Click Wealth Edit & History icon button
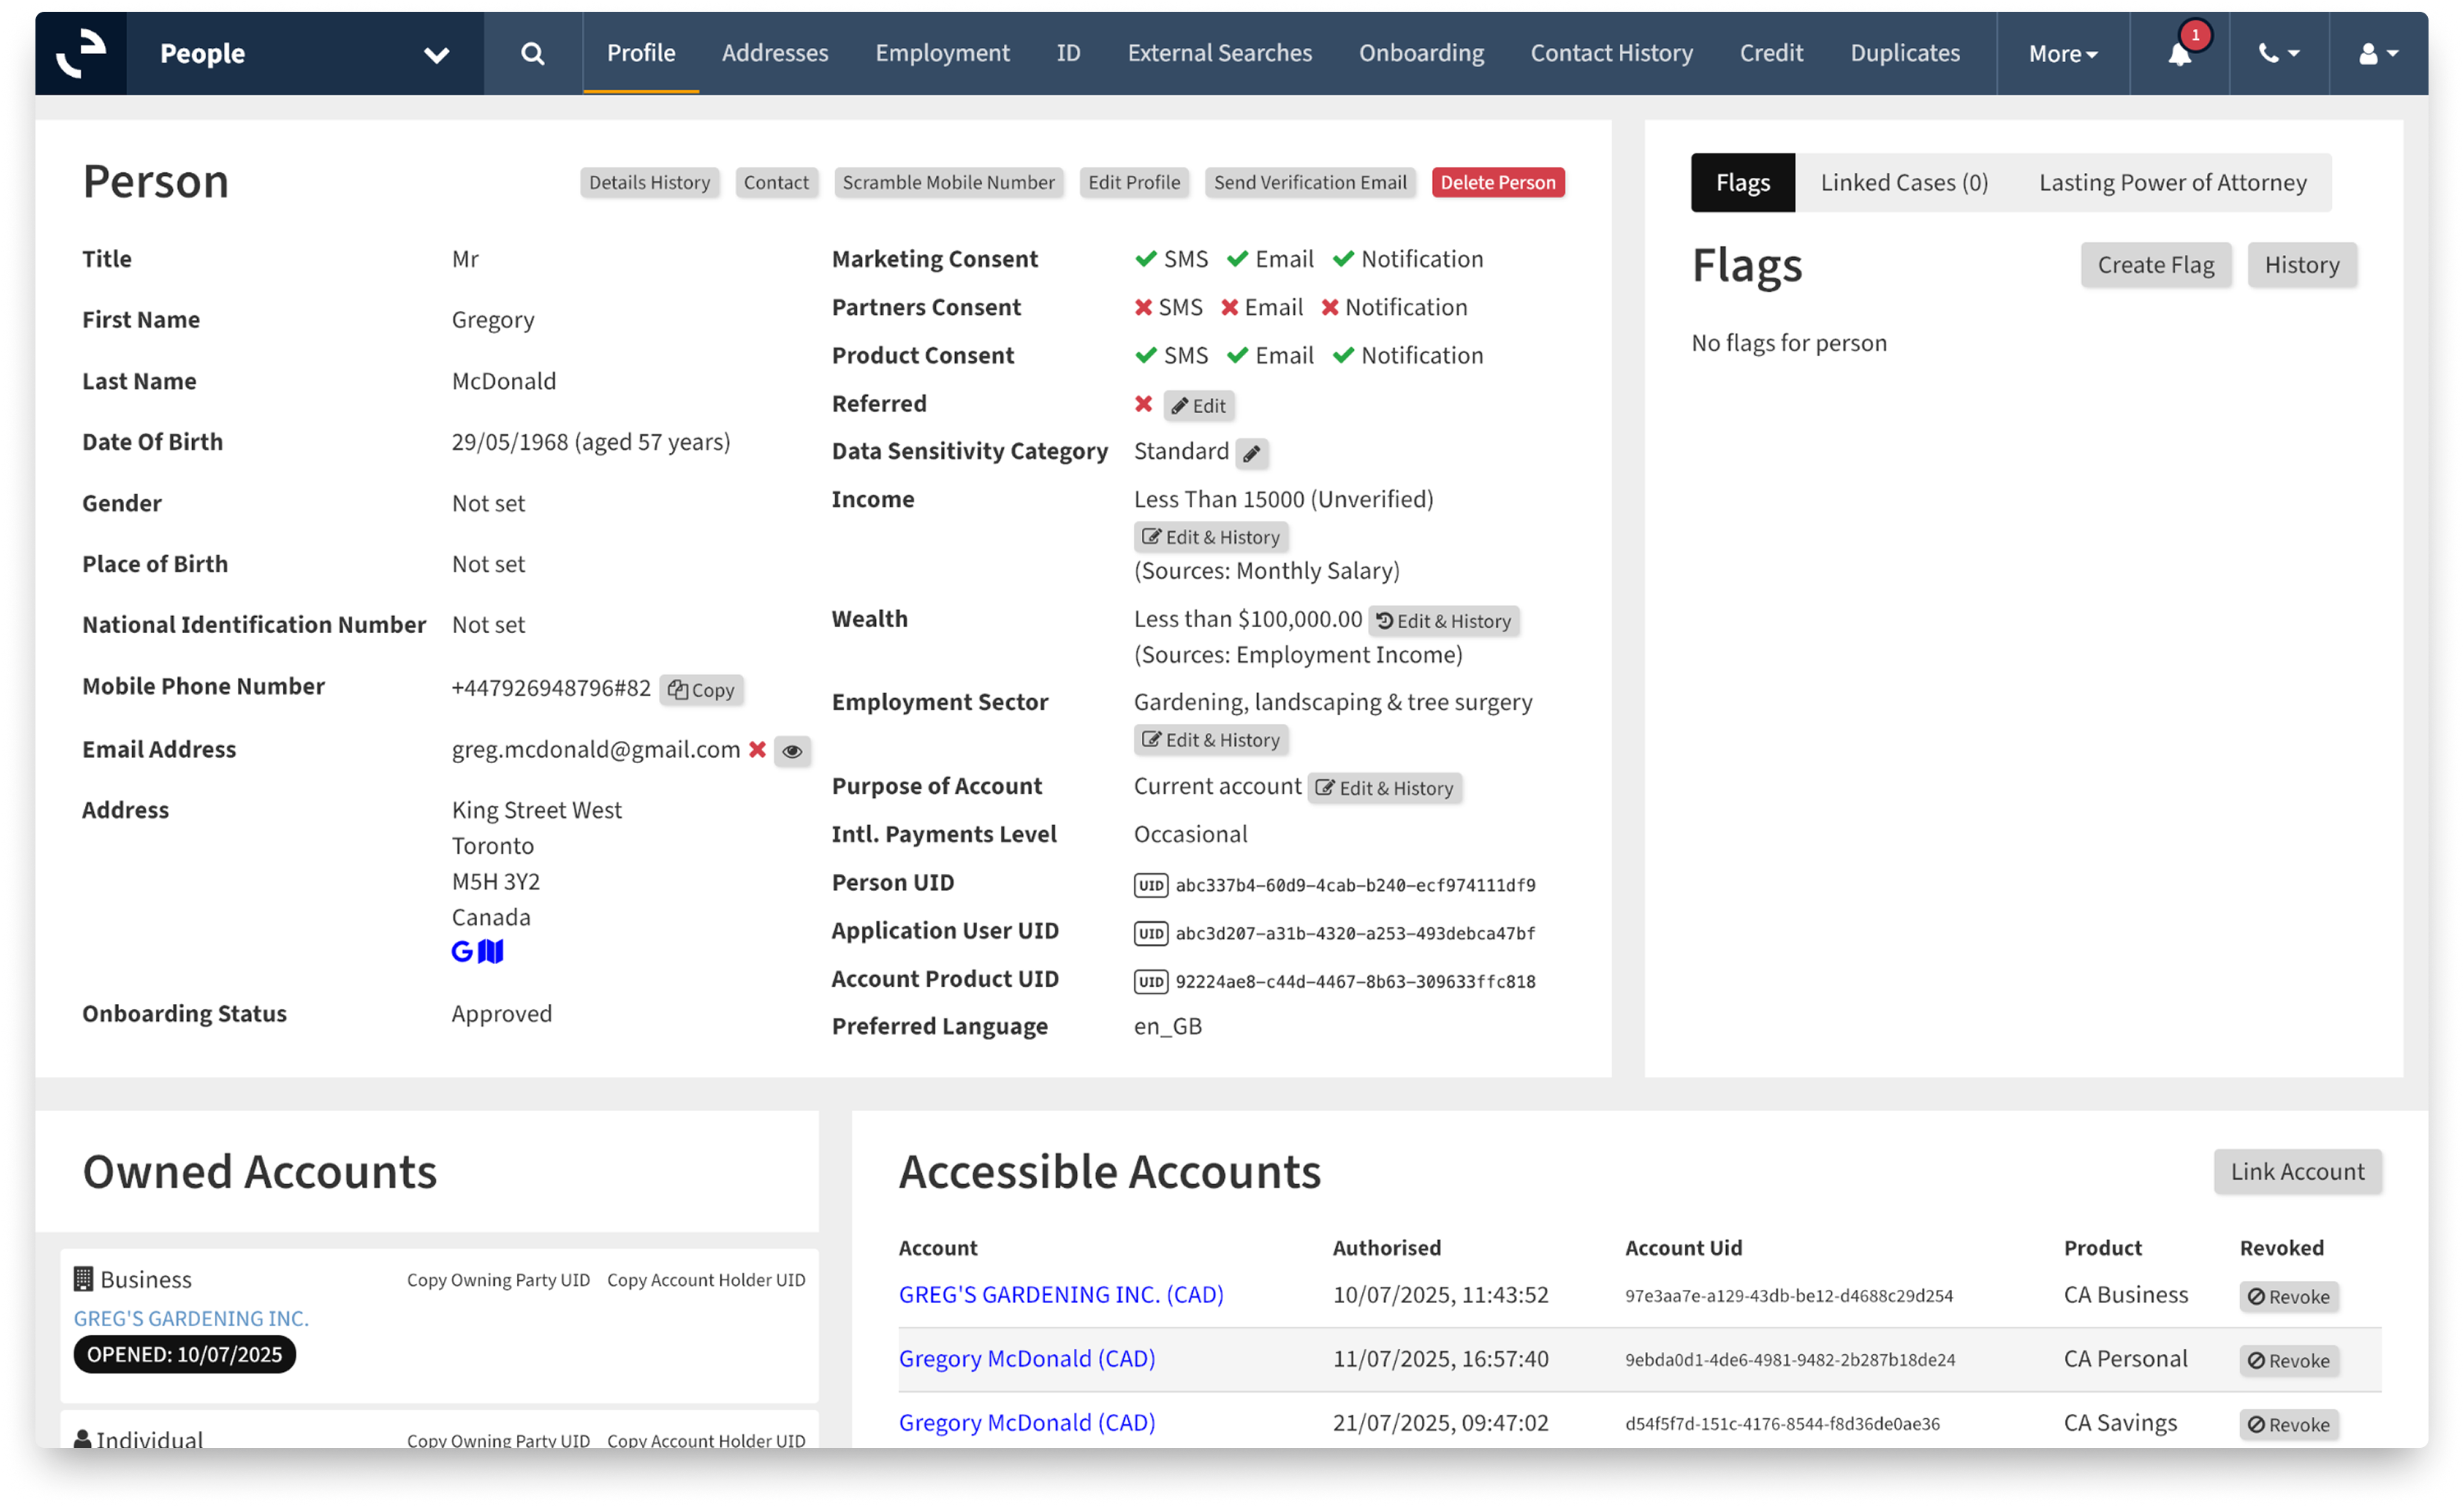Image resolution: width=2464 pixels, height=1507 pixels. coord(1443,621)
